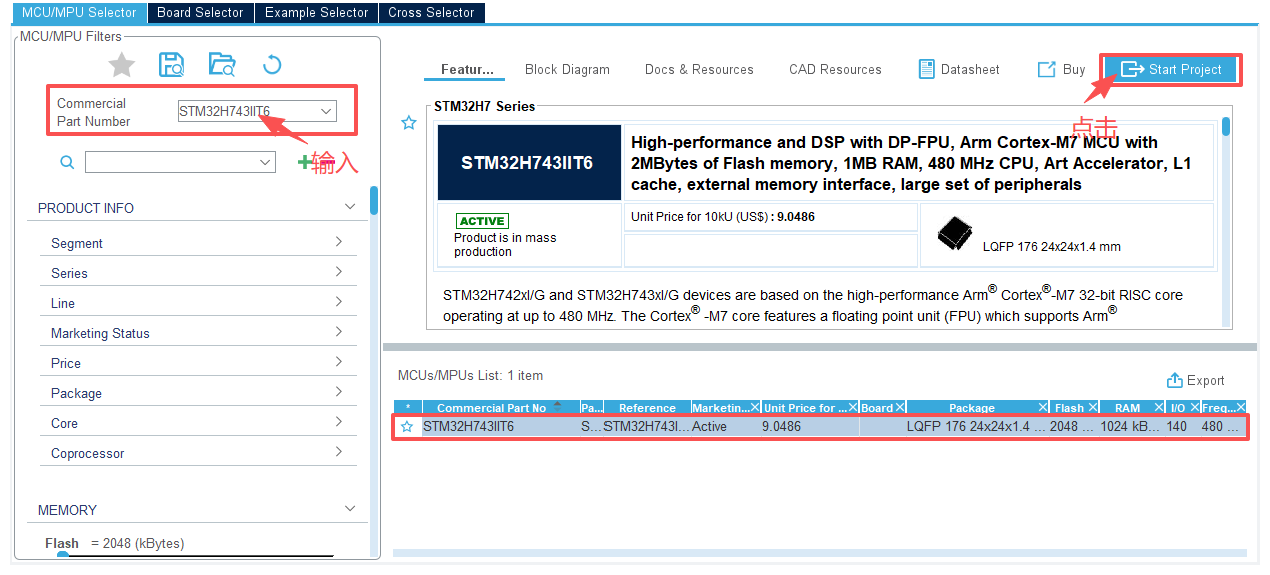Click the Datasheet document icon
1270x575 pixels.
(927, 69)
